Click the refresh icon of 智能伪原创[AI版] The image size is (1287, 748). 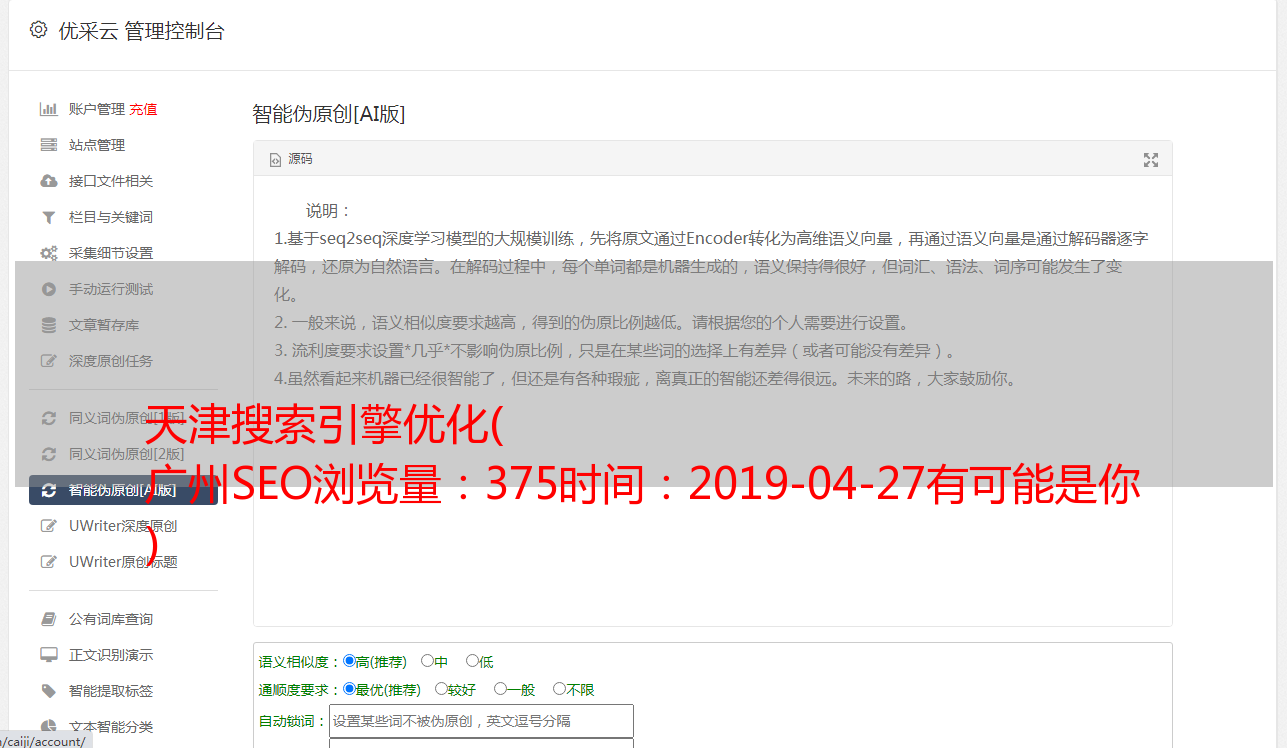(48, 490)
